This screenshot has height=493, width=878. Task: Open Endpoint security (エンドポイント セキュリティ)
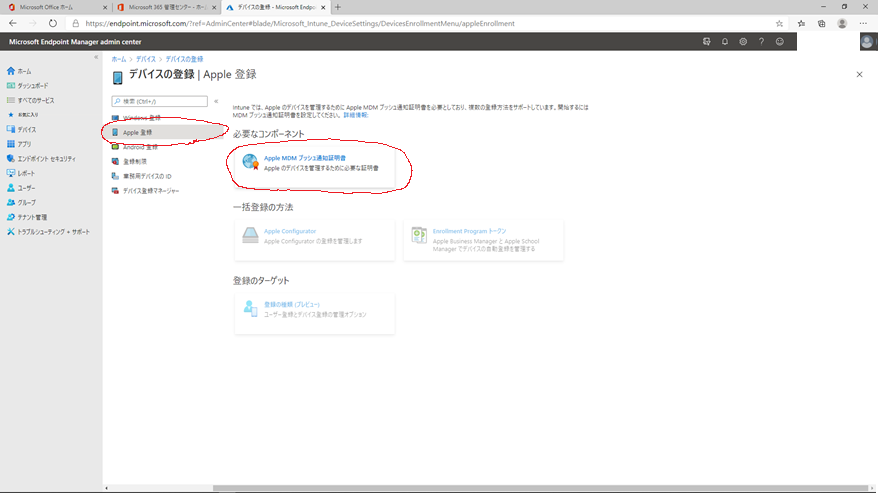tap(41, 159)
